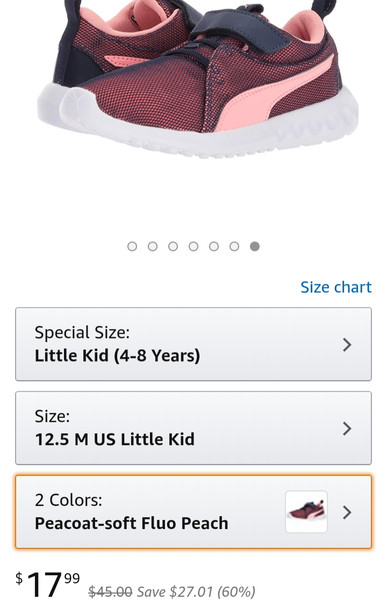387x600 pixels.
Task: Open the 12.5 M US Little Kid size dropdown
Action: 193,428
